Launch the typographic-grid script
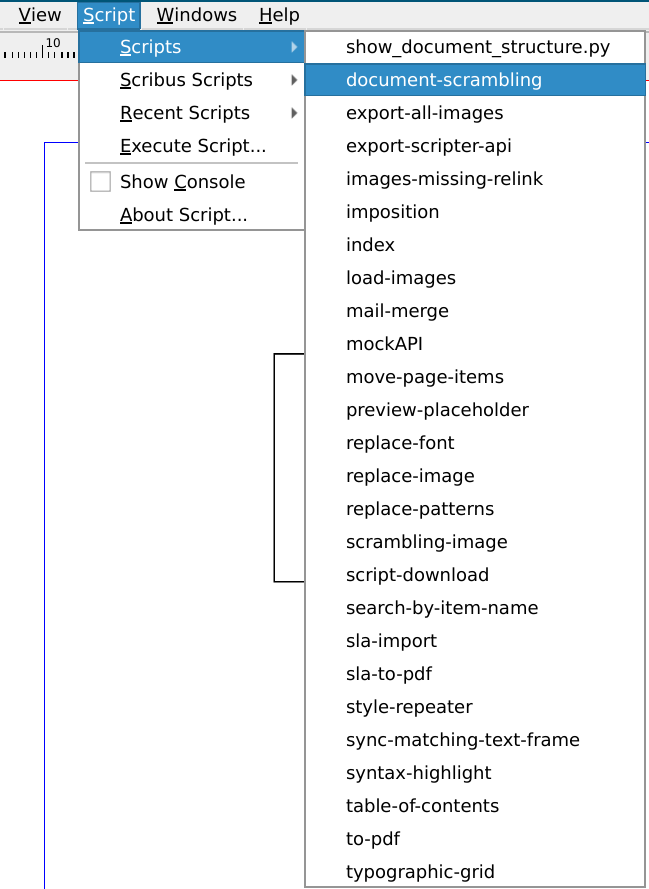649x889 pixels. tap(420, 872)
